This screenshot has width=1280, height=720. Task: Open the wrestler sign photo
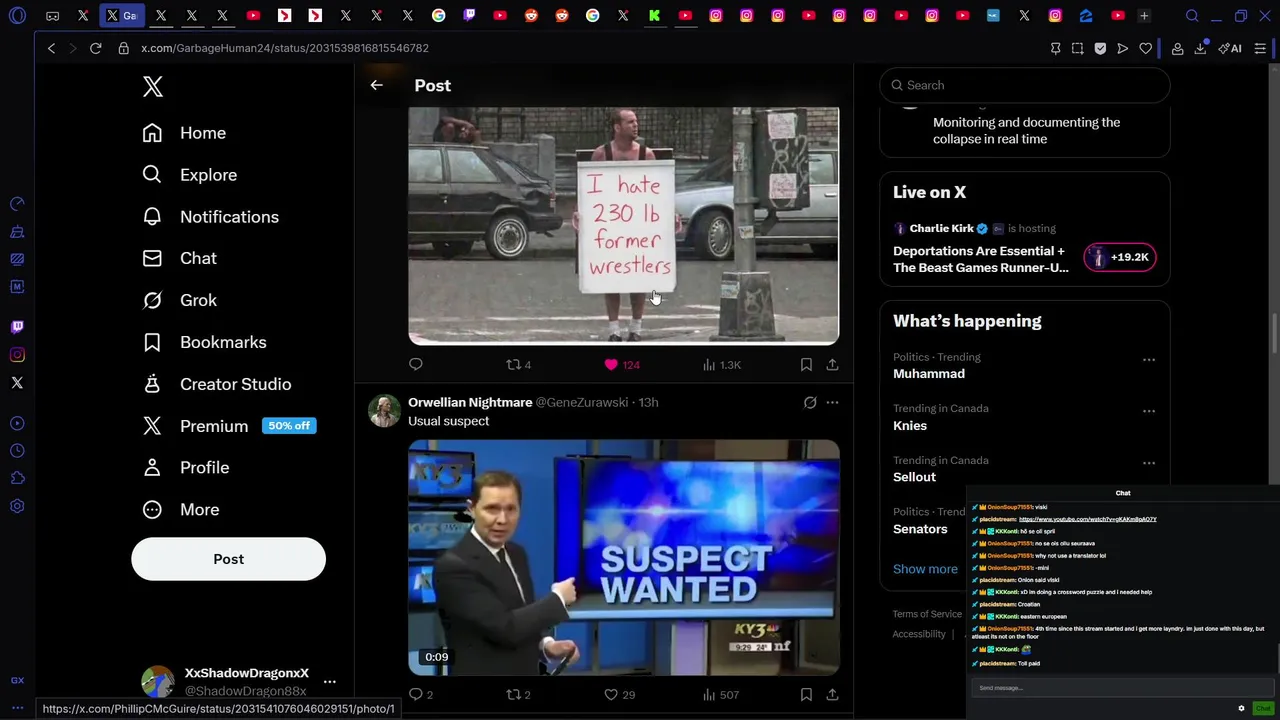click(x=623, y=226)
